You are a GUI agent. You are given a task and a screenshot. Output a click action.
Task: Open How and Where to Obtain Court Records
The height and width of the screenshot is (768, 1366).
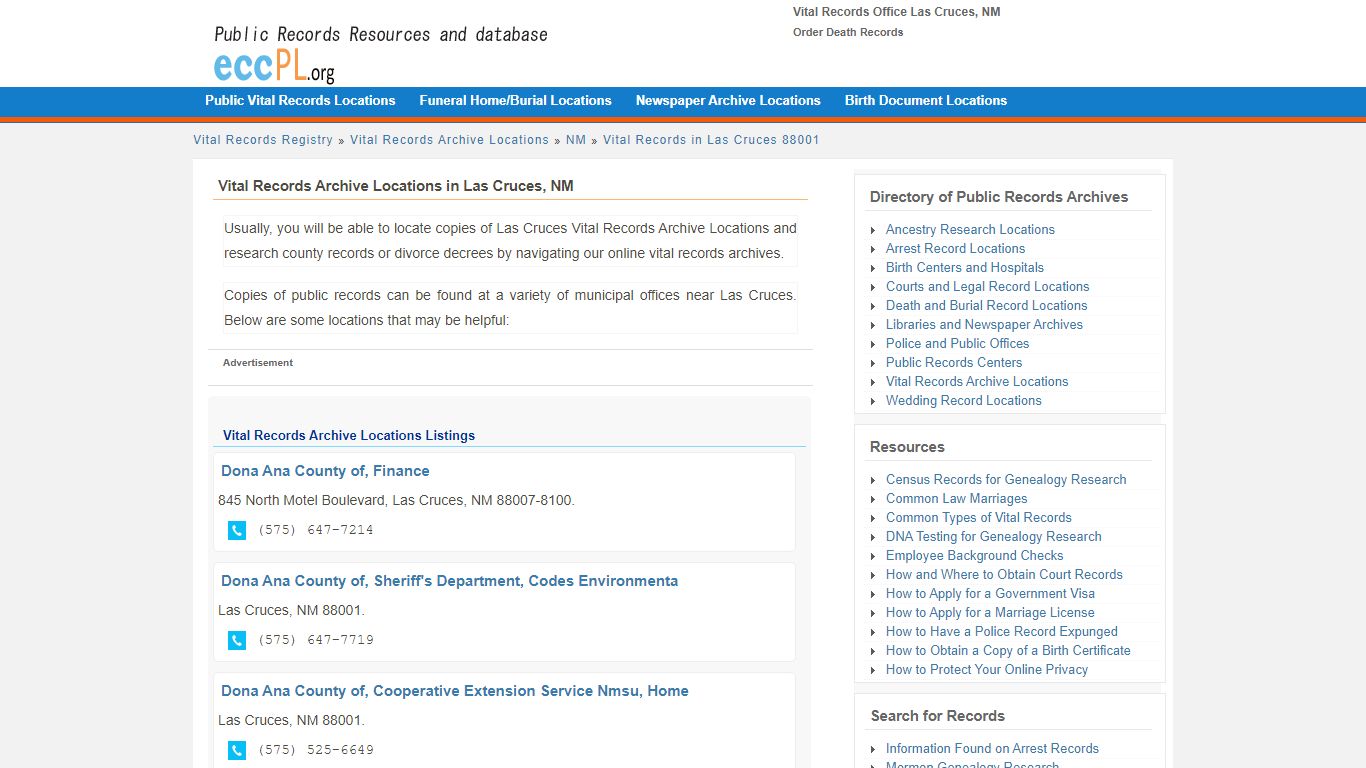tap(1004, 574)
